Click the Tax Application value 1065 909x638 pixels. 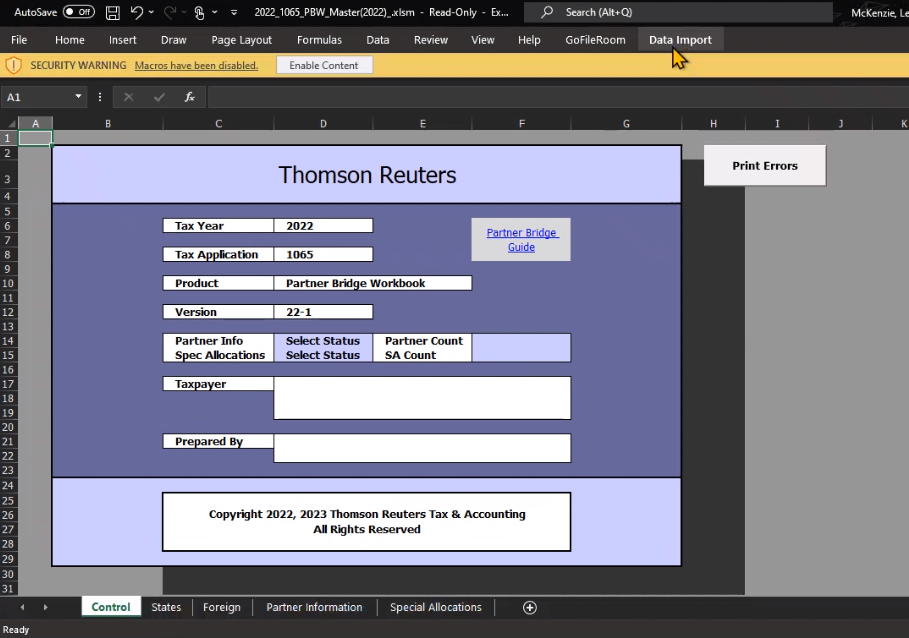click(x=323, y=254)
